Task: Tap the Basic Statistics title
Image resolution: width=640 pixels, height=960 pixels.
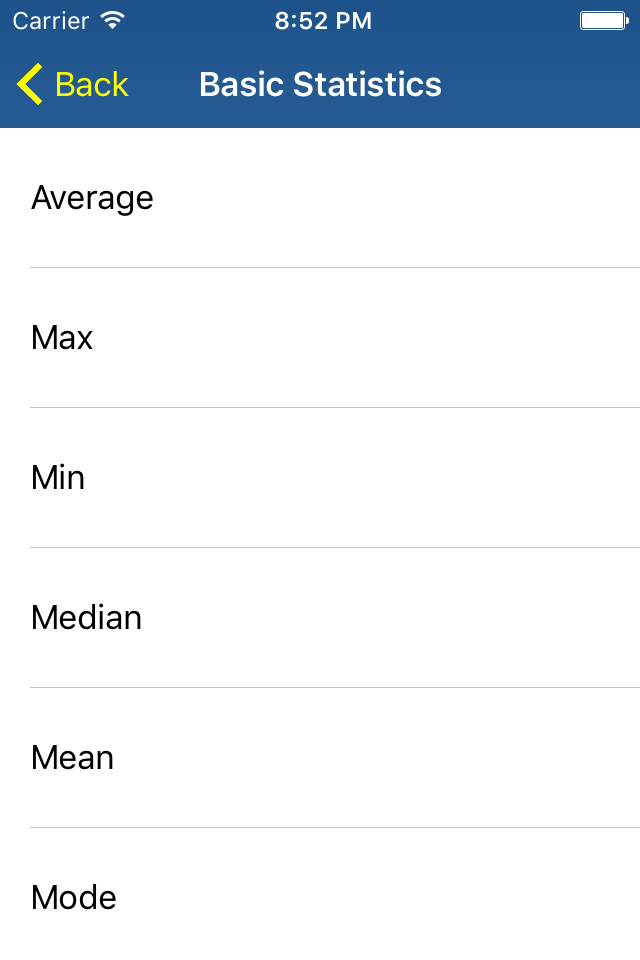Action: (x=320, y=84)
